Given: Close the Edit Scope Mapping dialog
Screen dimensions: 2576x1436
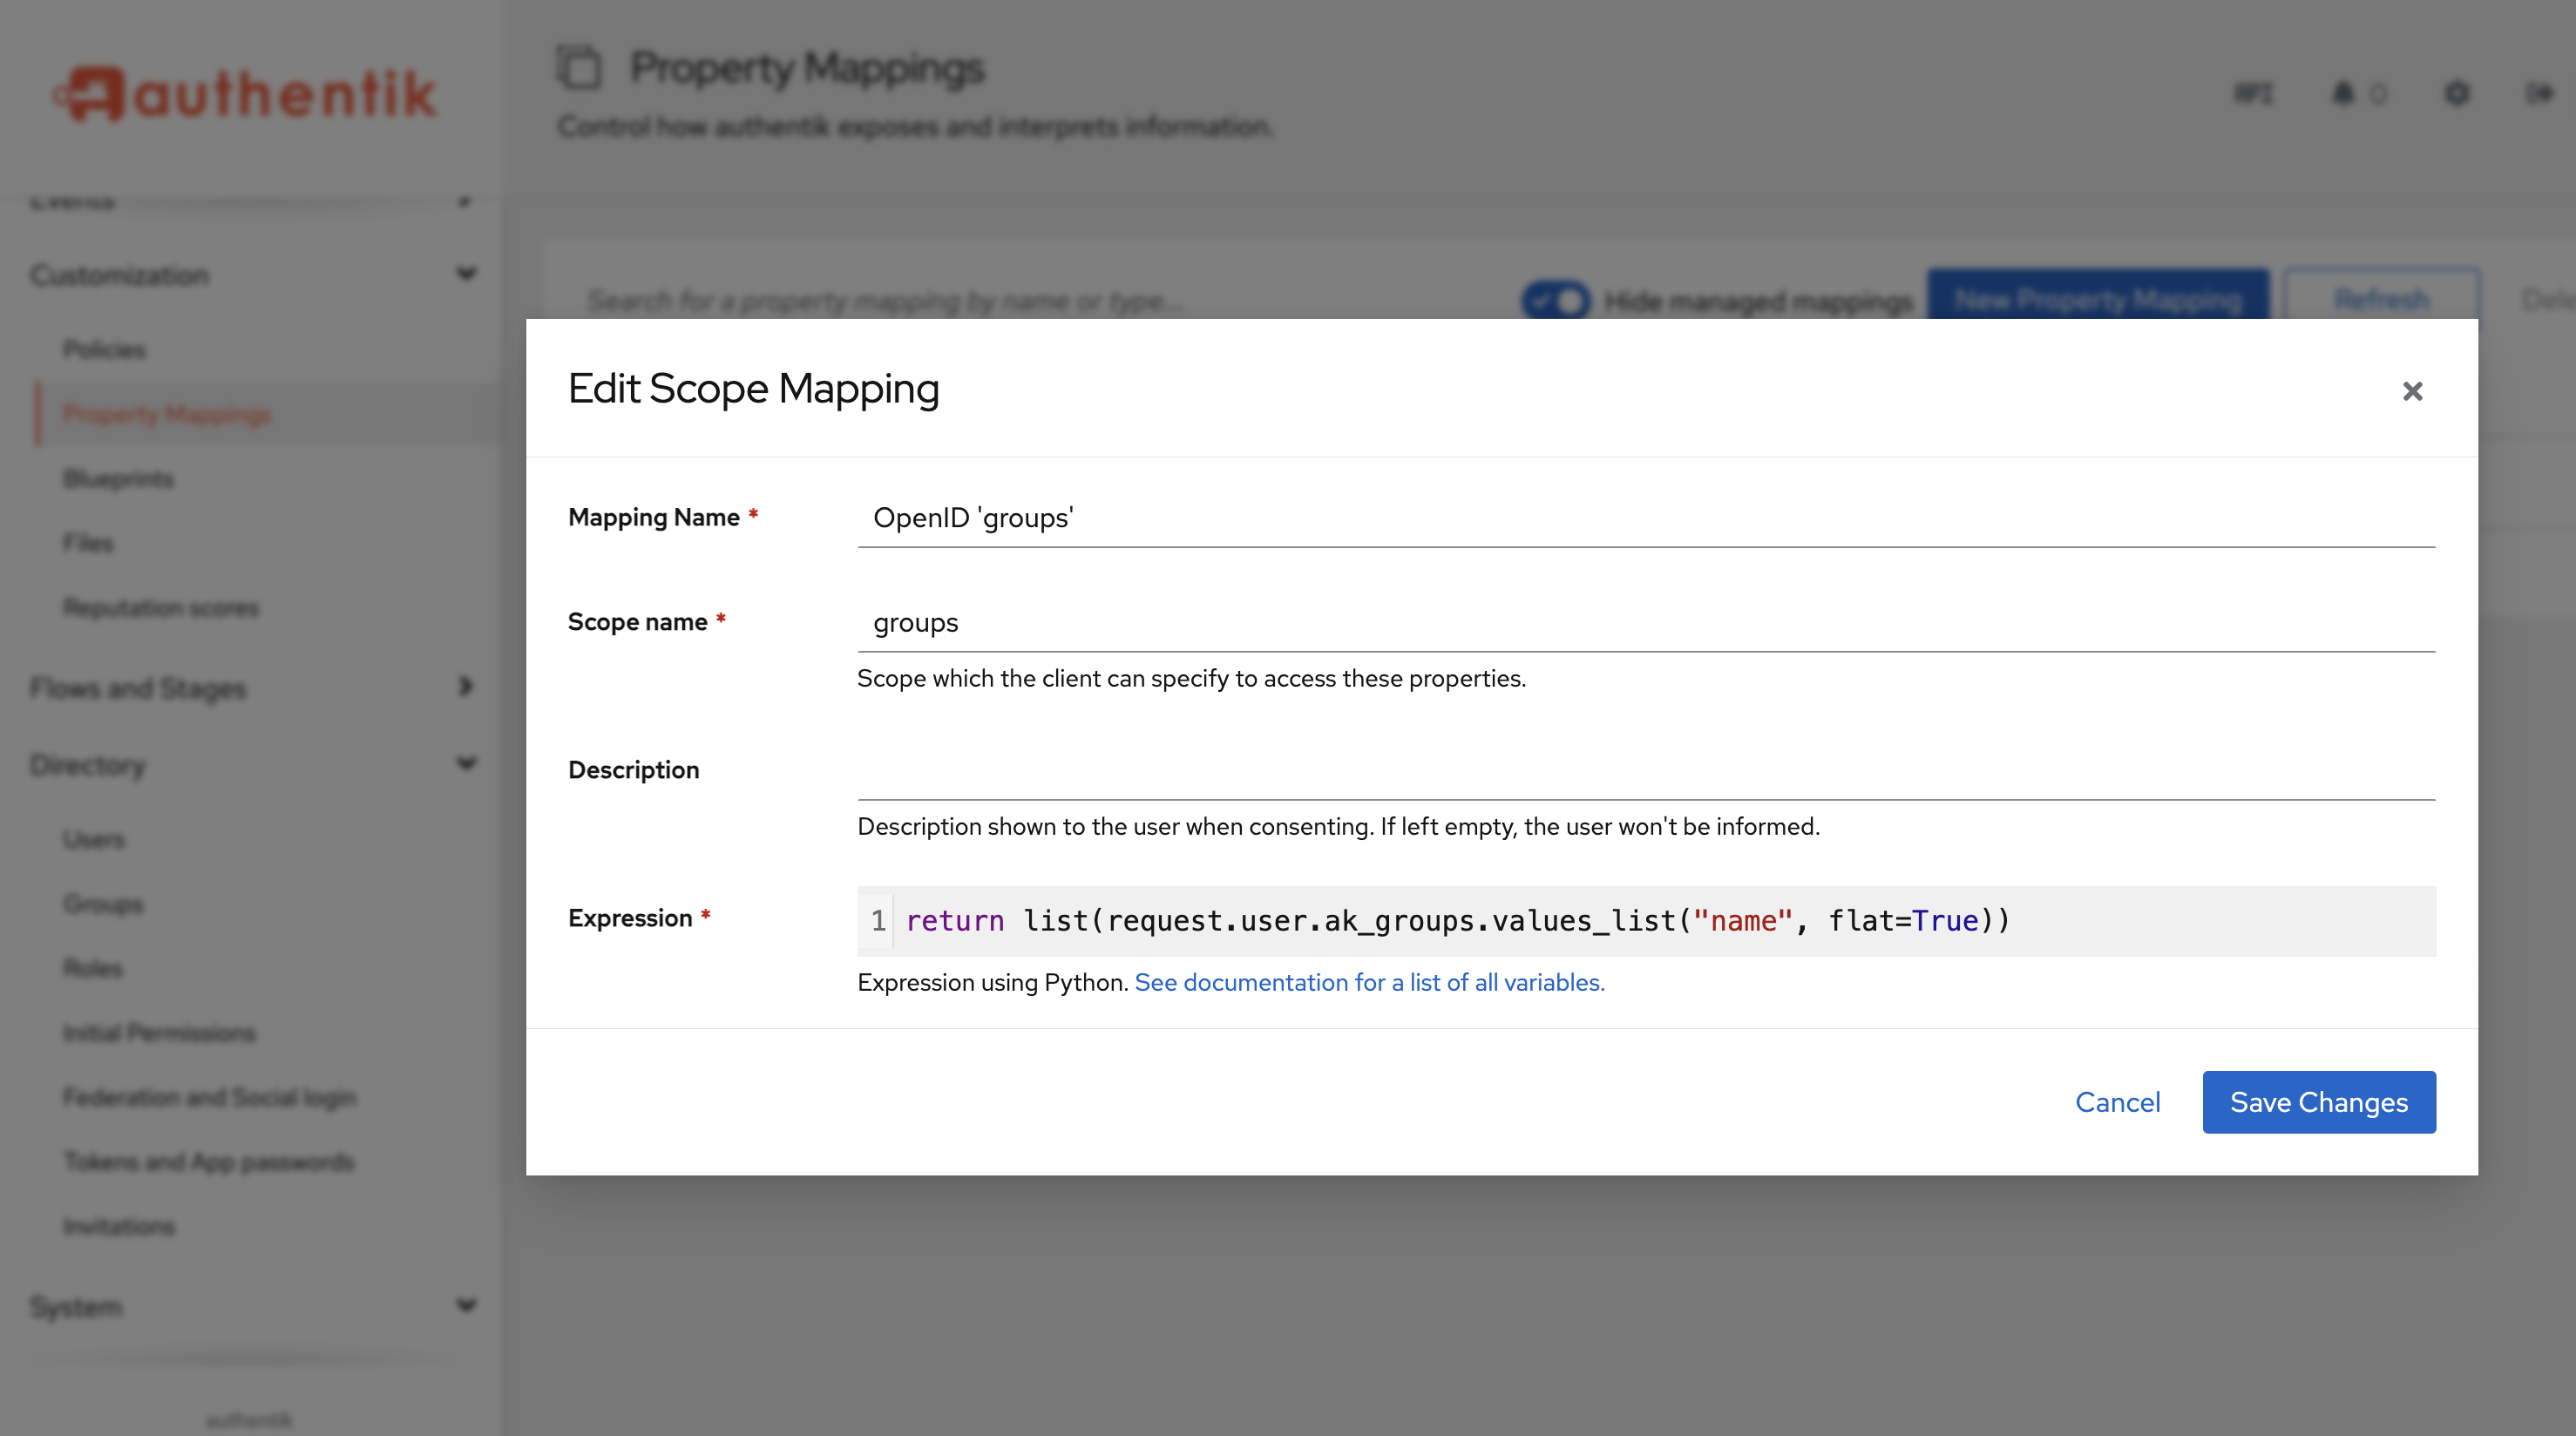Looking at the screenshot, I should 2412,391.
